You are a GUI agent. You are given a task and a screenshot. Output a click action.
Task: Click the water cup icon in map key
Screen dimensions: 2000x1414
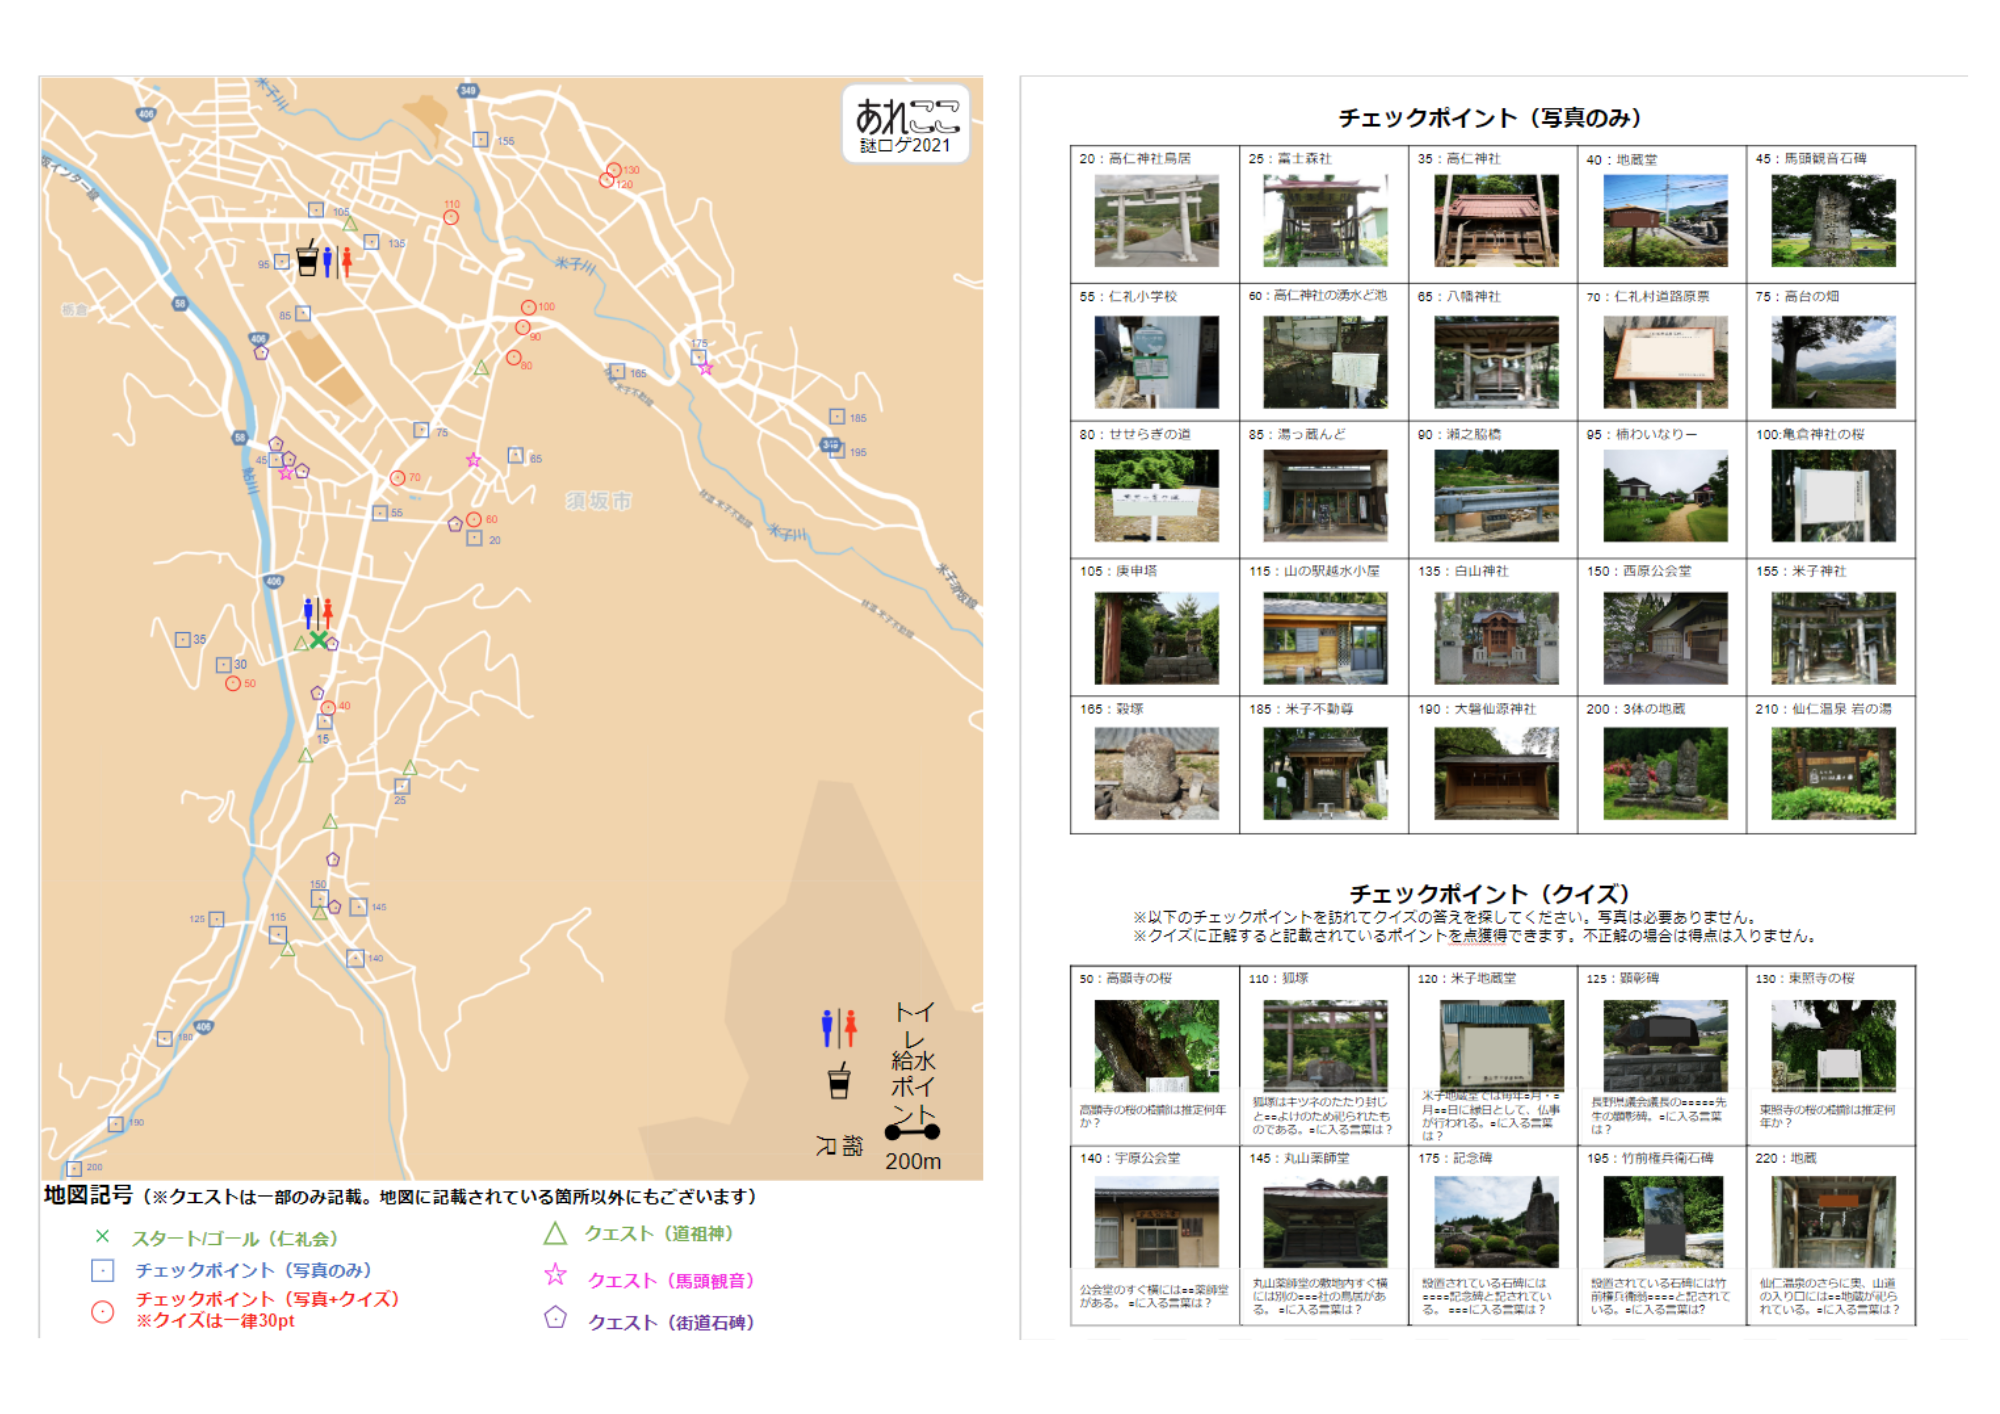[x=839, y=1082]
